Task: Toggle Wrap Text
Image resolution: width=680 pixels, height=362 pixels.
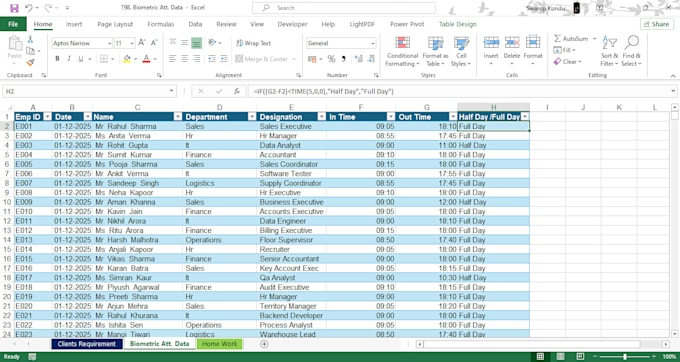Action: click(254, 43)
